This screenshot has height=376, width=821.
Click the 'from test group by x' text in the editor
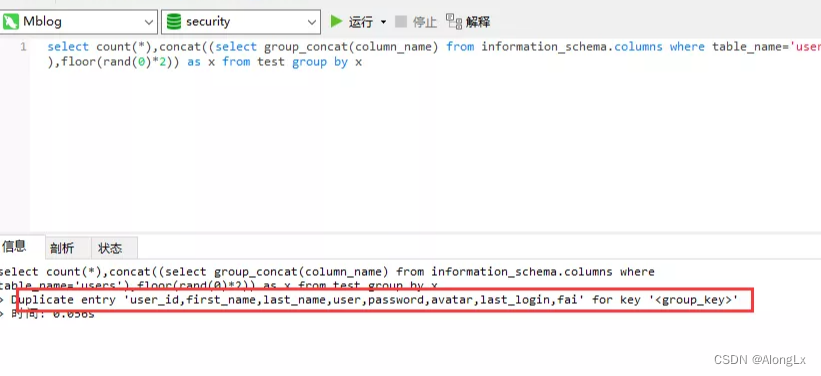(292, 62)
